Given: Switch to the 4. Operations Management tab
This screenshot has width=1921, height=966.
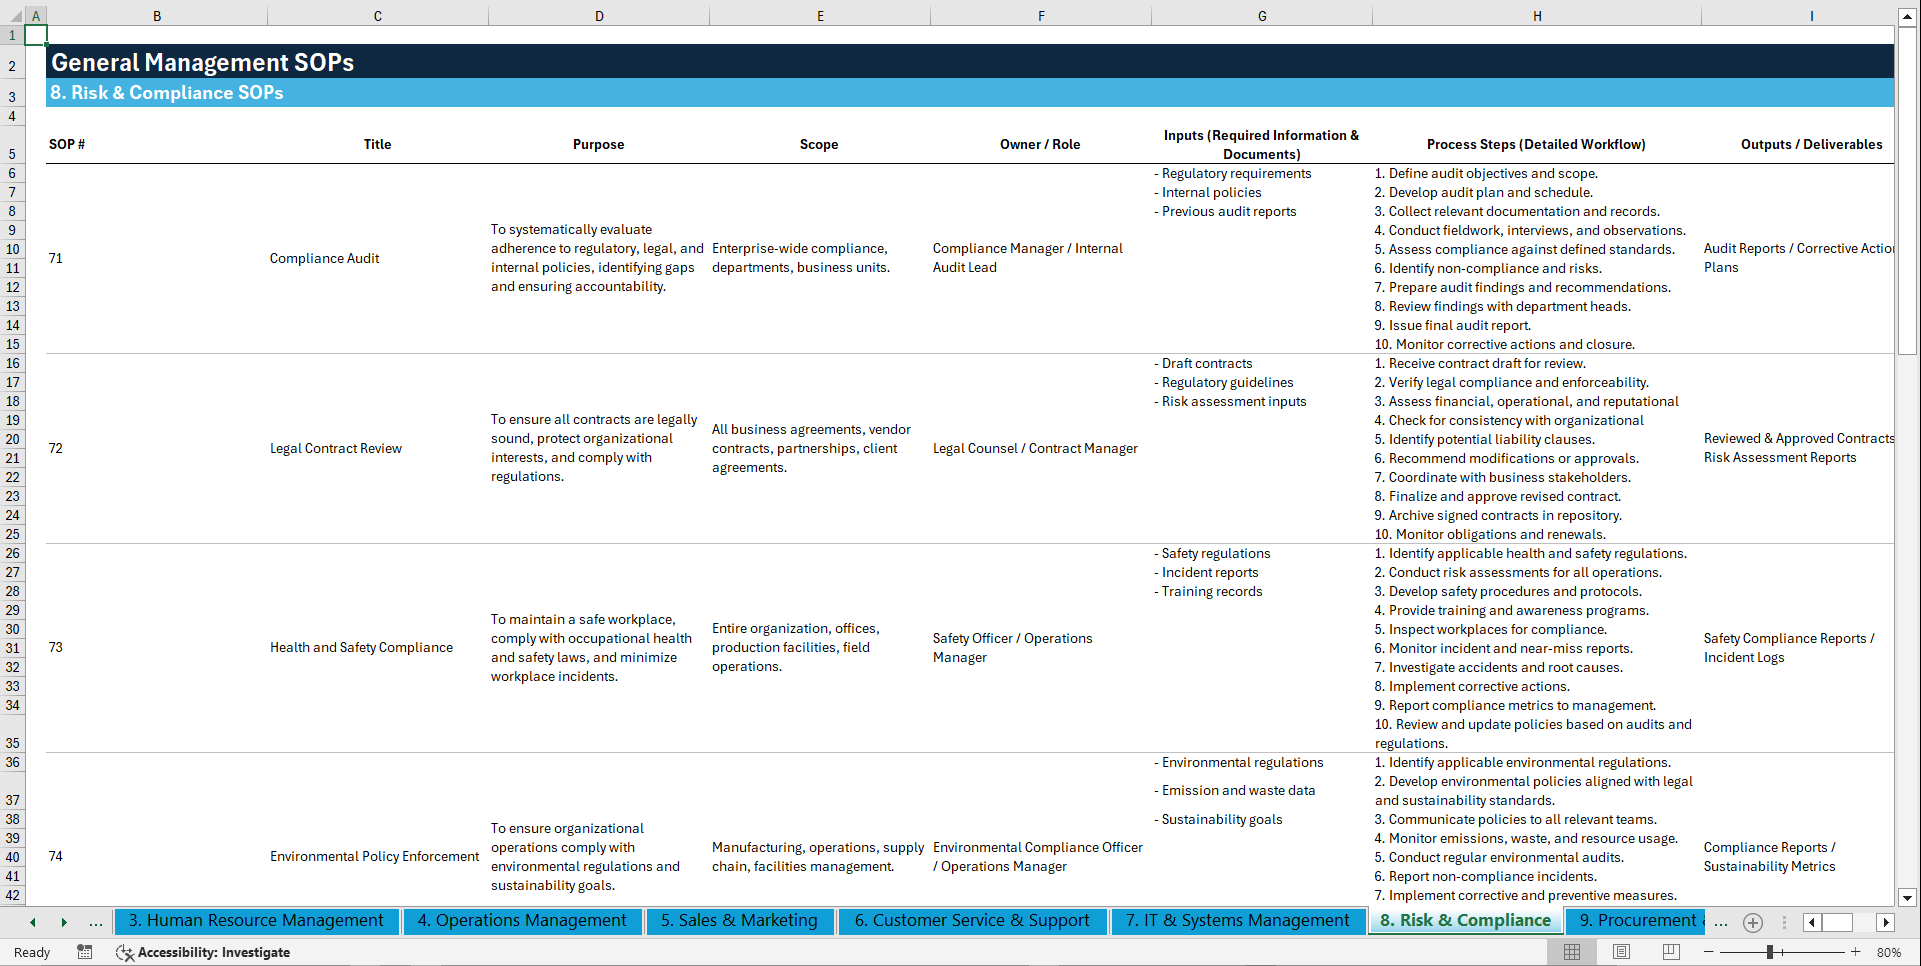Looking at the screenshot, I should pyautogui.click(x=522, y=921).
